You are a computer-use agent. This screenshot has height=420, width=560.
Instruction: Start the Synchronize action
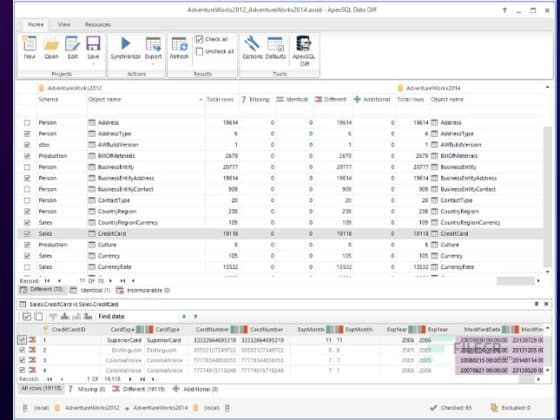pos(125,48)
